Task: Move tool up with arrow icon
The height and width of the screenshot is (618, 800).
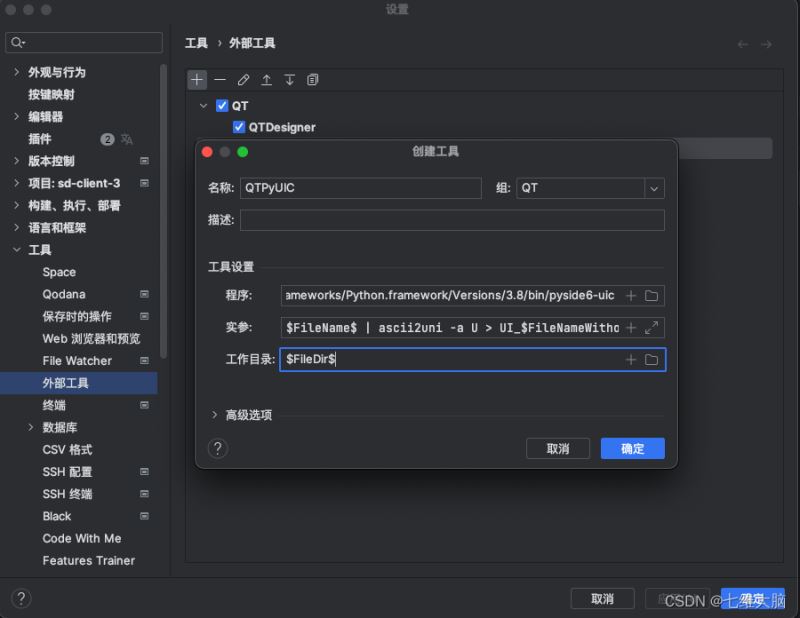Action: click(266, 80)
